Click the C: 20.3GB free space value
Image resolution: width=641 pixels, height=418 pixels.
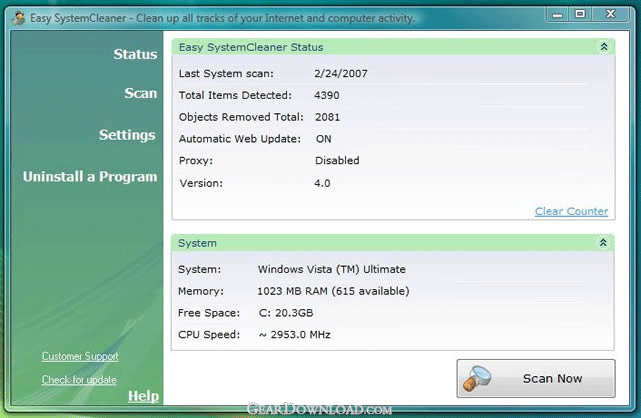[286, 313]
